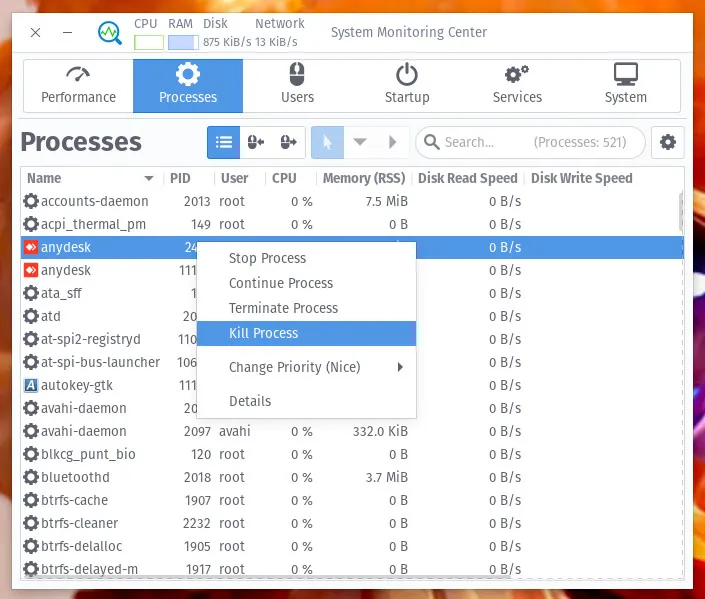The height and width of the screenshot is (599, 705).
Task: Click the 7.5 MiB memory value
Action: (386, 201)
